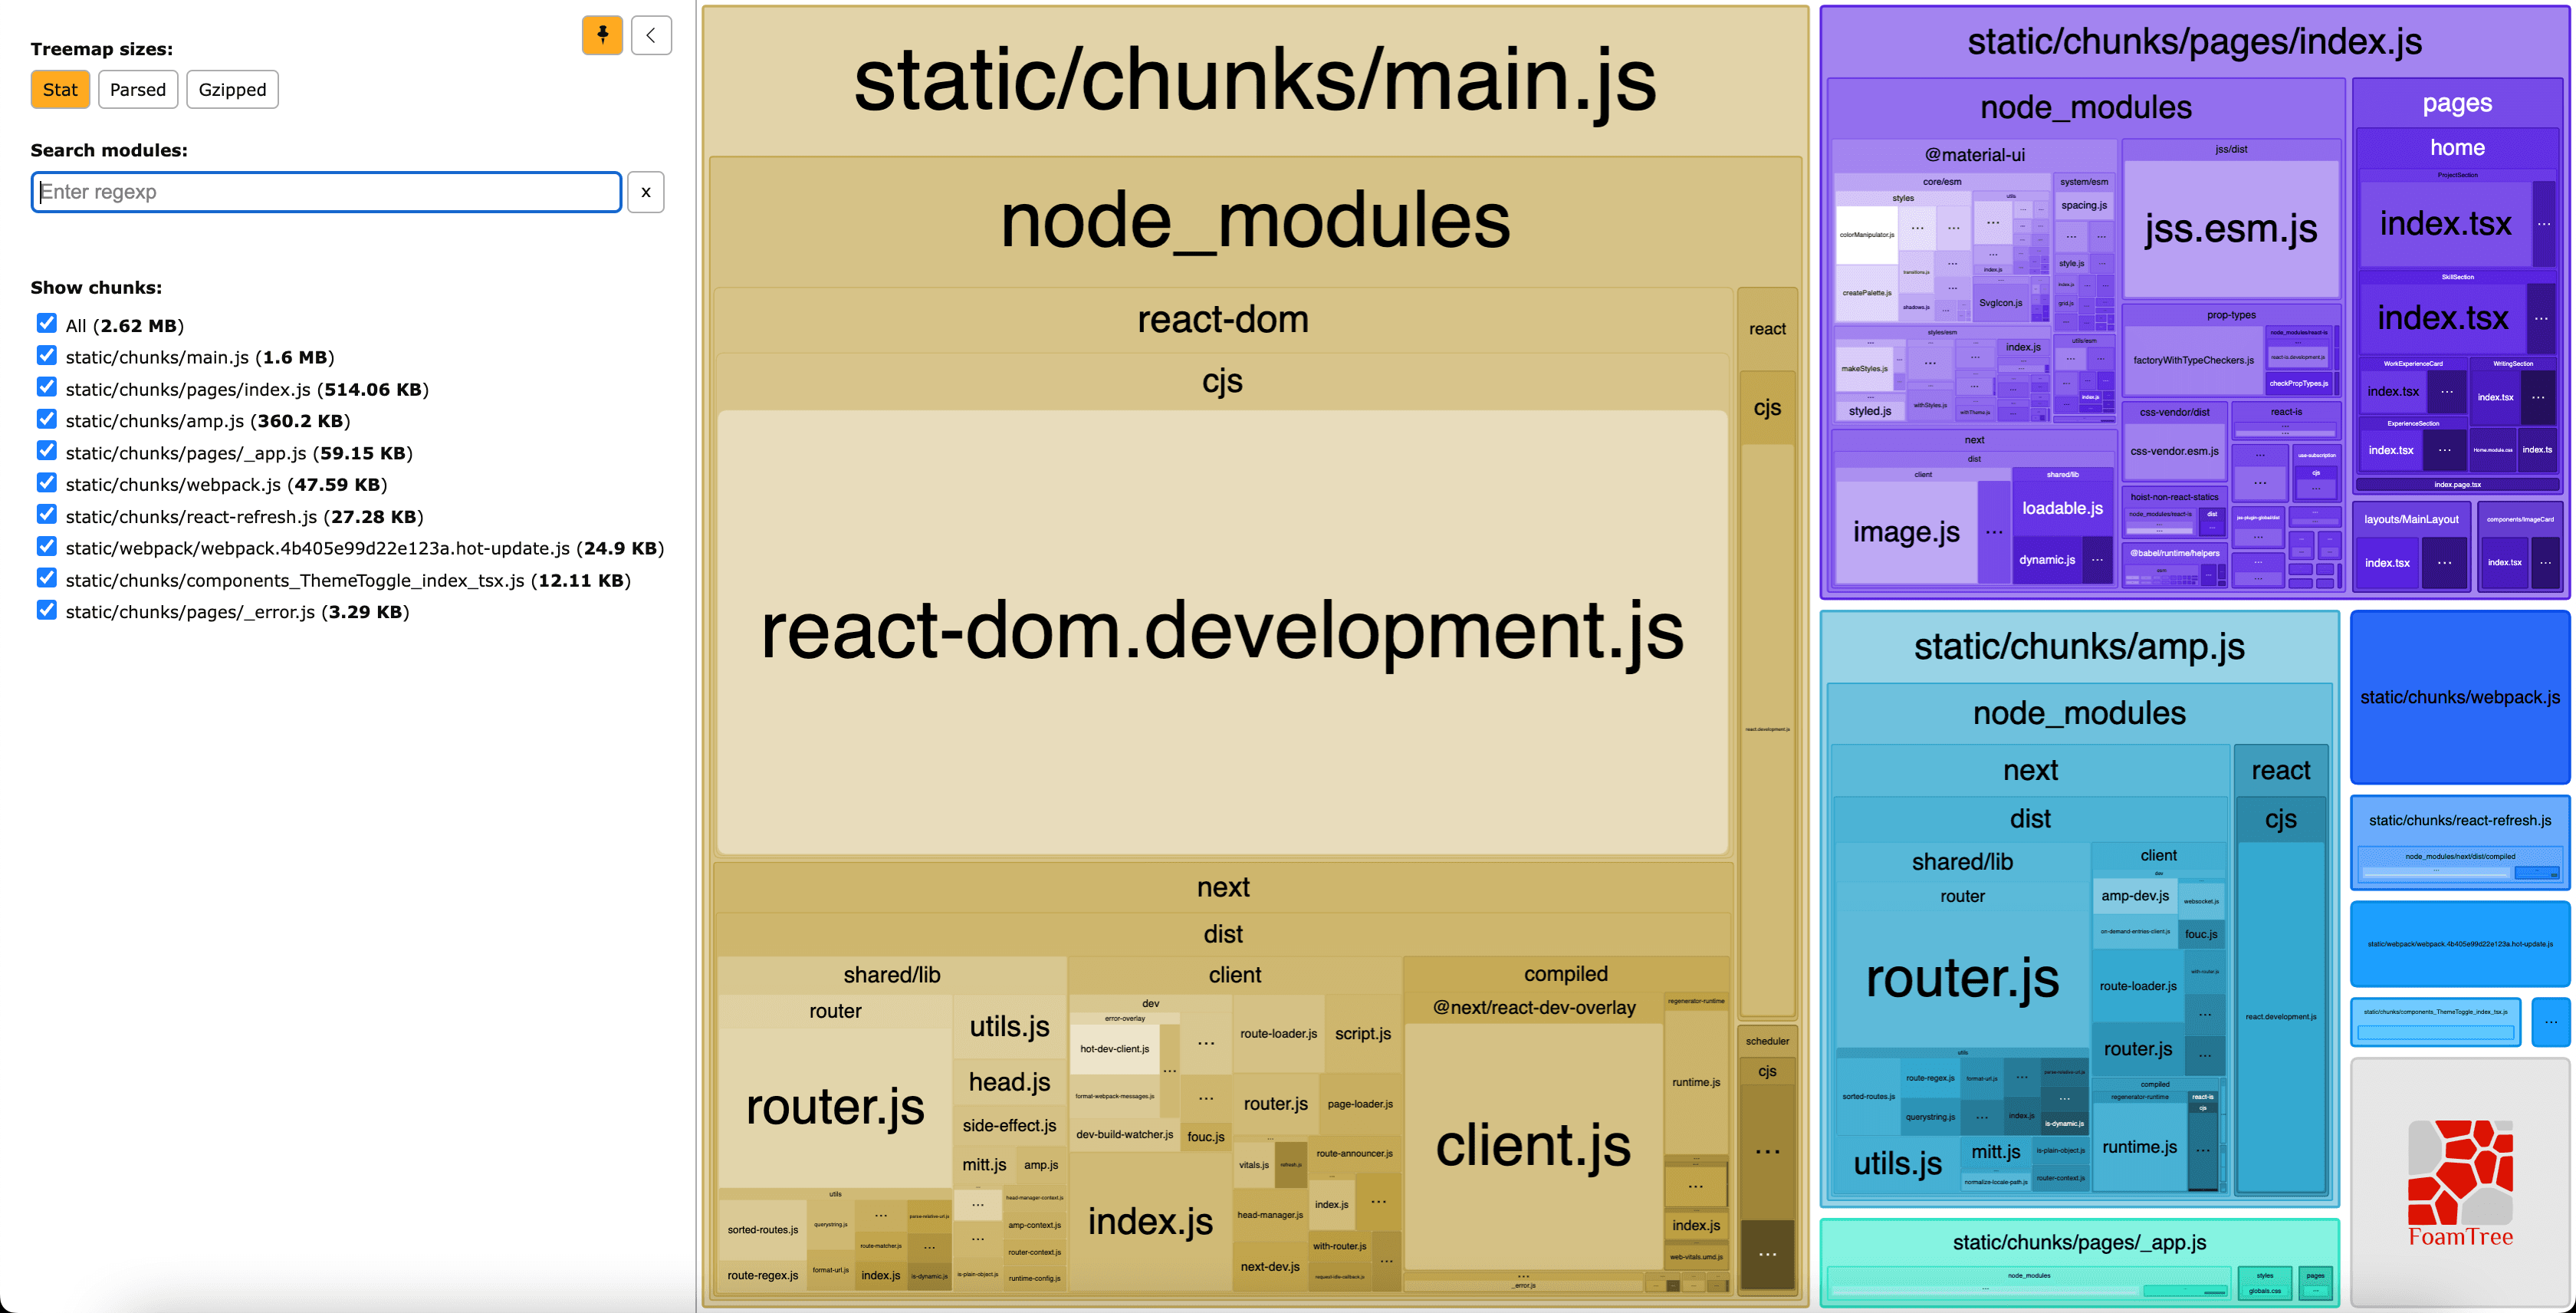Focus the Search modules regexp field
The image size is (2576, 1313).
tap(326, 192)
